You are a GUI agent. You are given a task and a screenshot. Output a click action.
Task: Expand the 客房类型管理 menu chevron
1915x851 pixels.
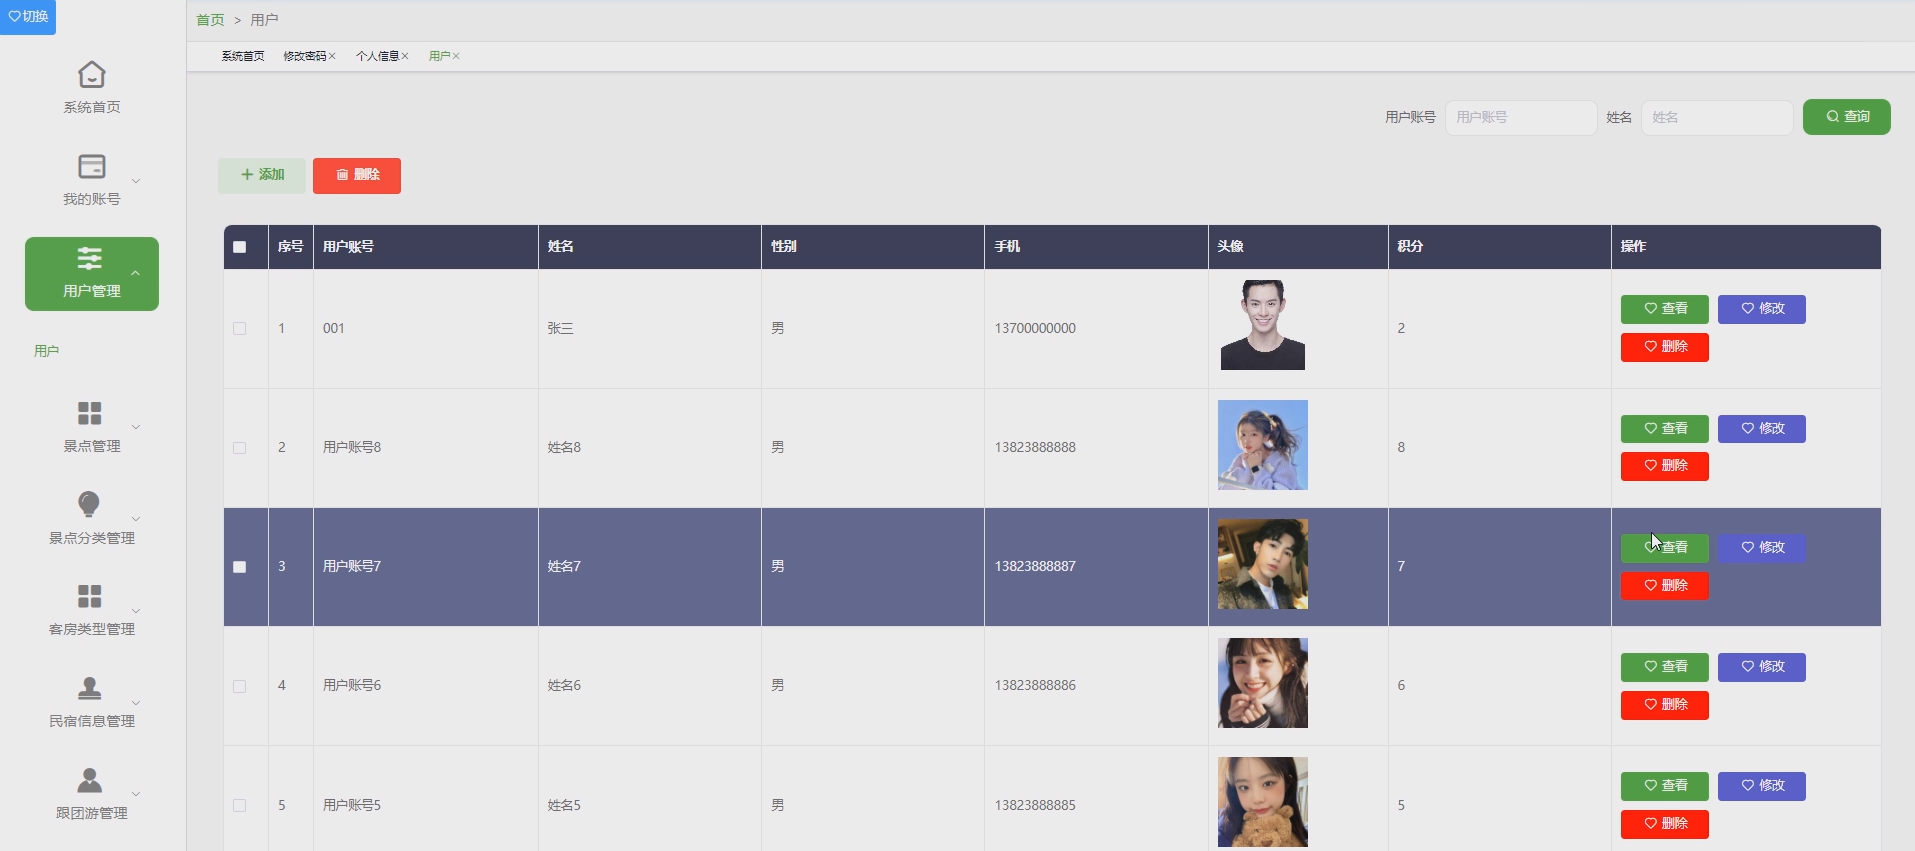[x=136, y=611]
